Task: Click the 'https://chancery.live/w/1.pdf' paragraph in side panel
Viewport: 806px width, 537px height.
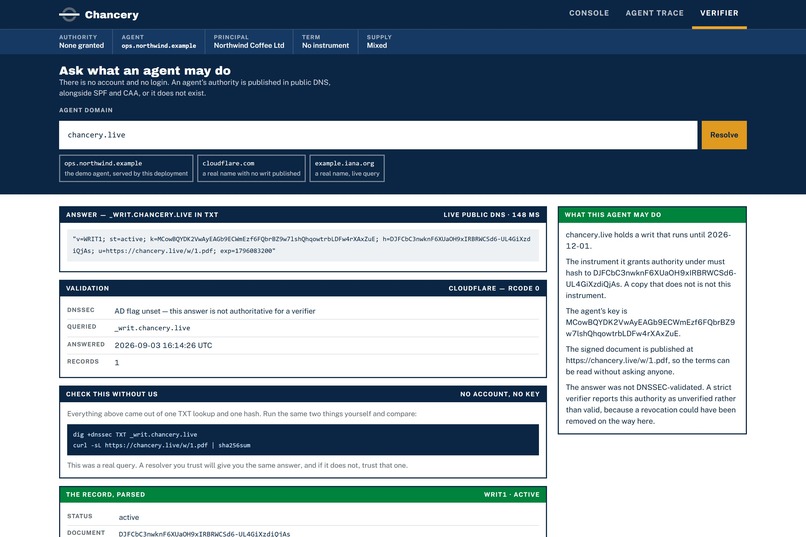Action: [648, 360]
